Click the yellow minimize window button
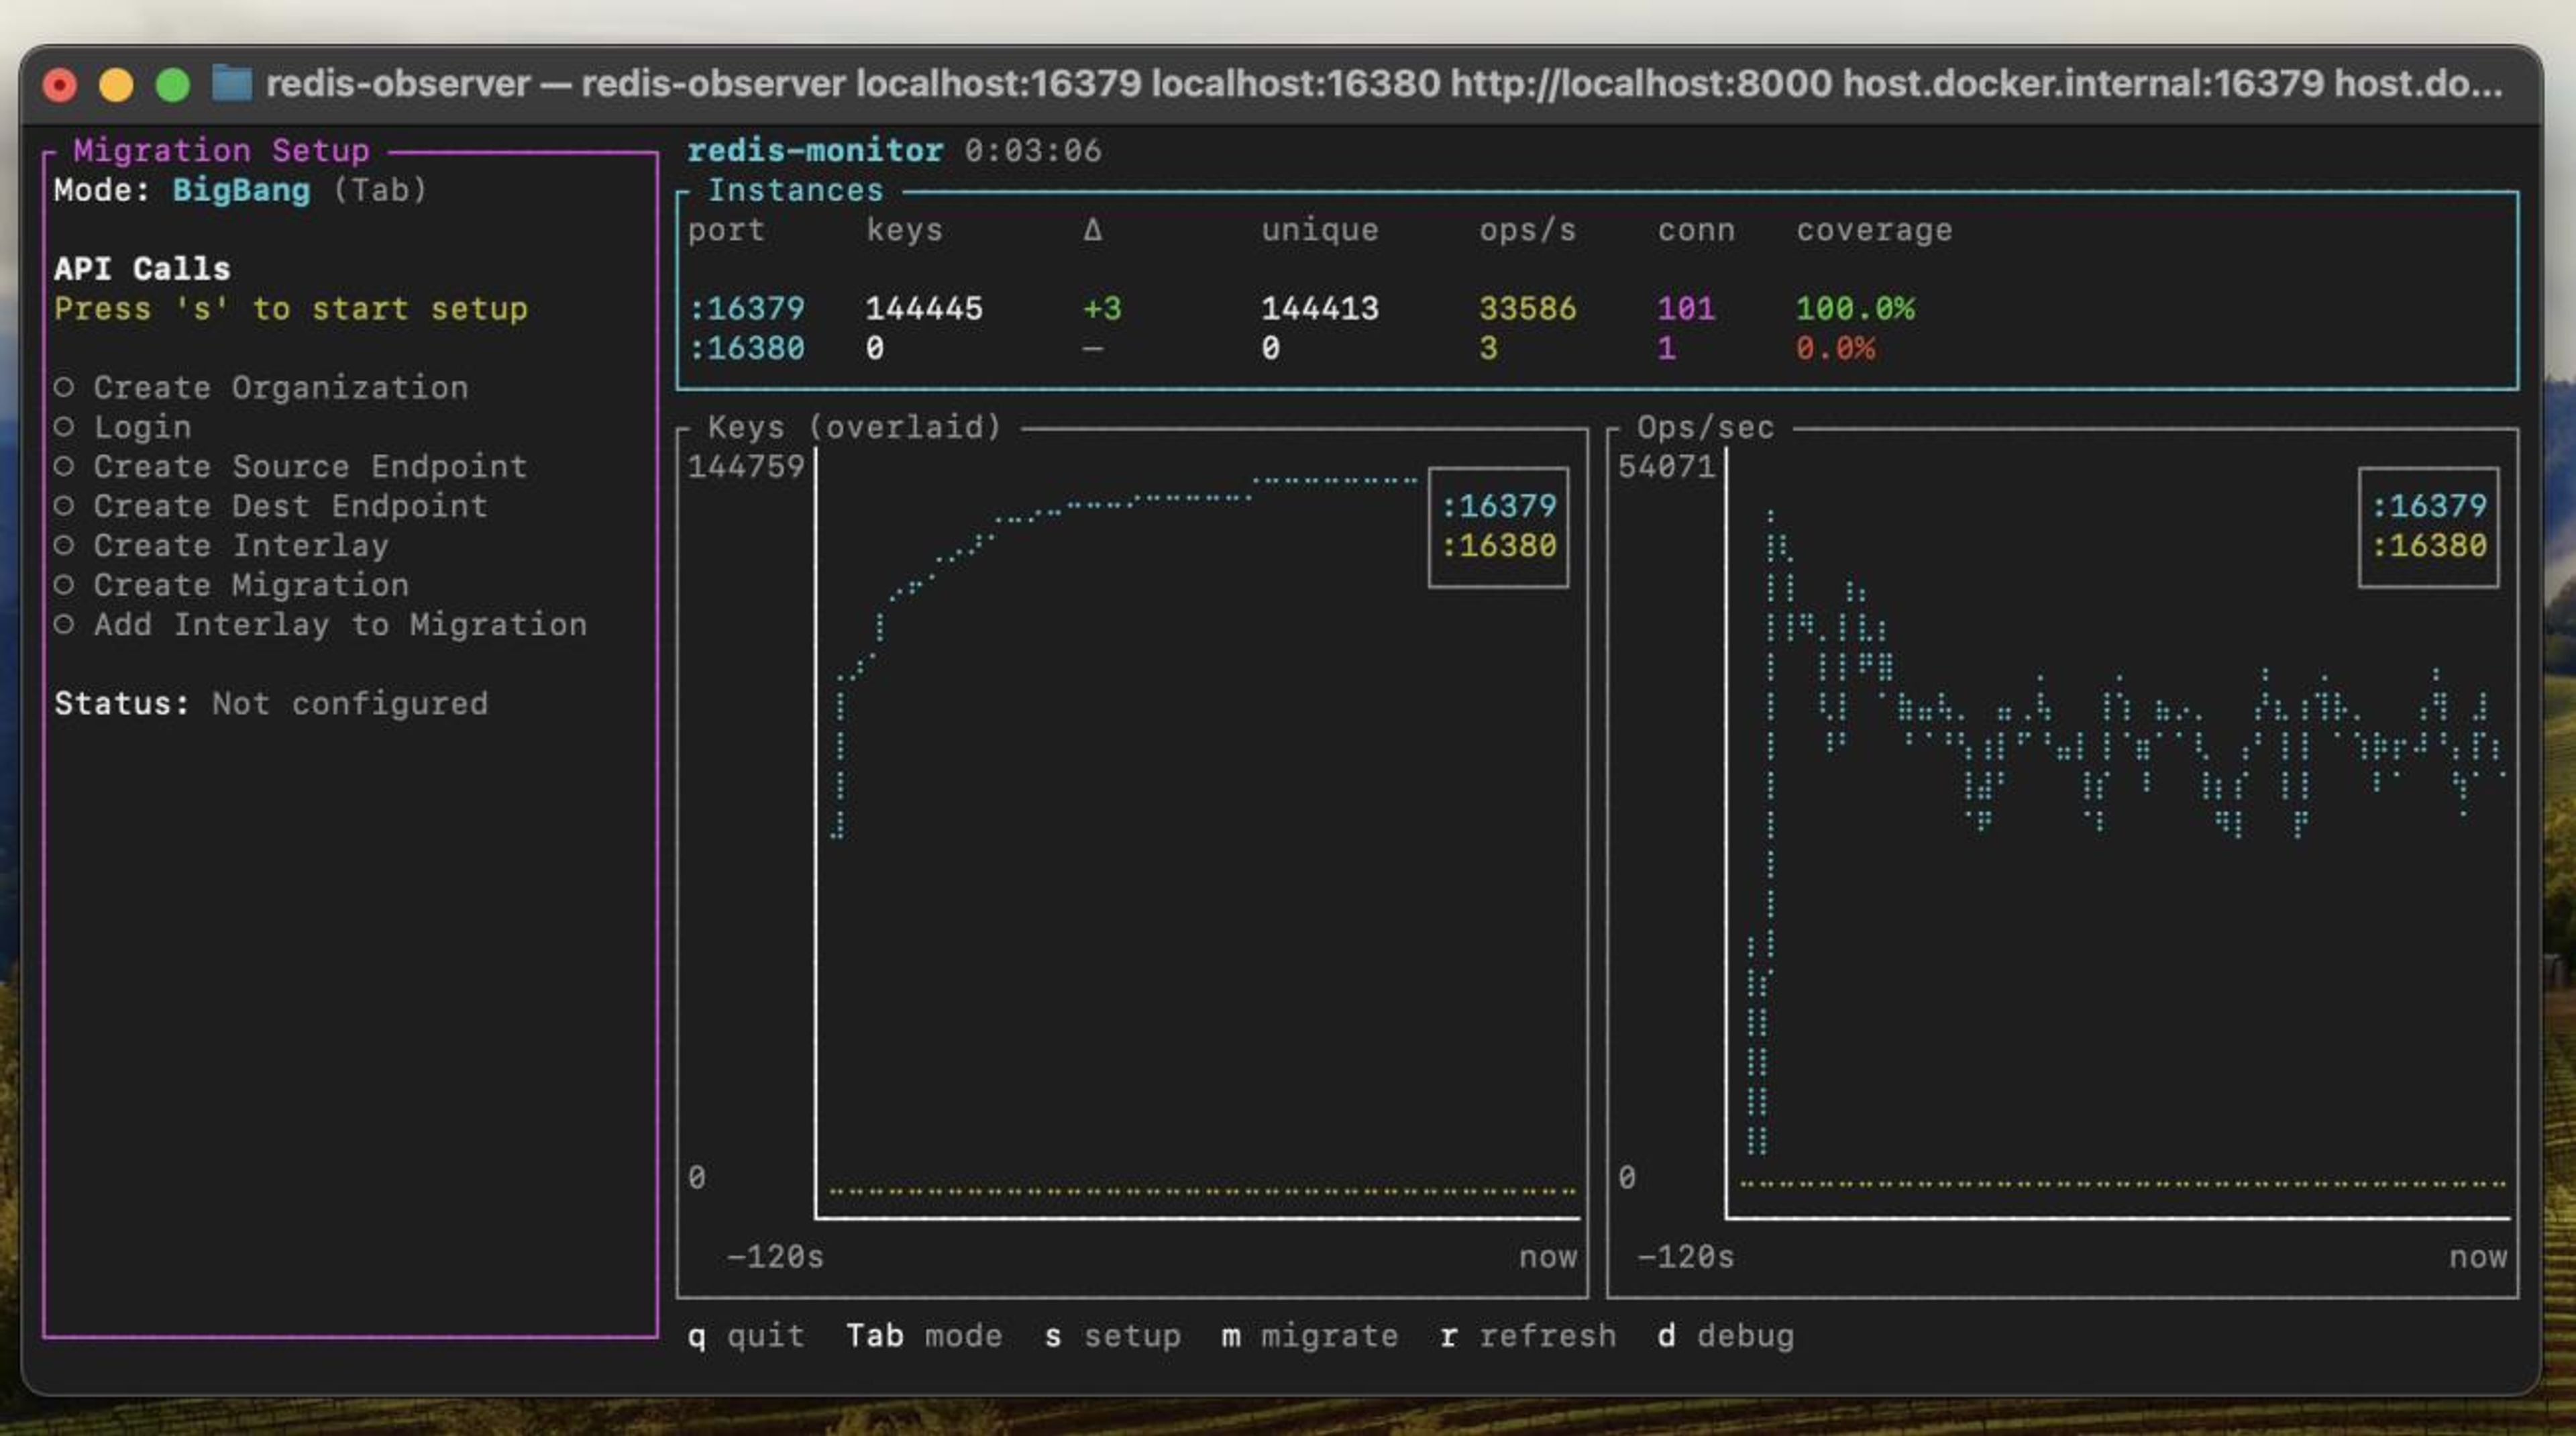Screen dimensions: 2576x1436 pyautogui.click(x=116, y=85)
